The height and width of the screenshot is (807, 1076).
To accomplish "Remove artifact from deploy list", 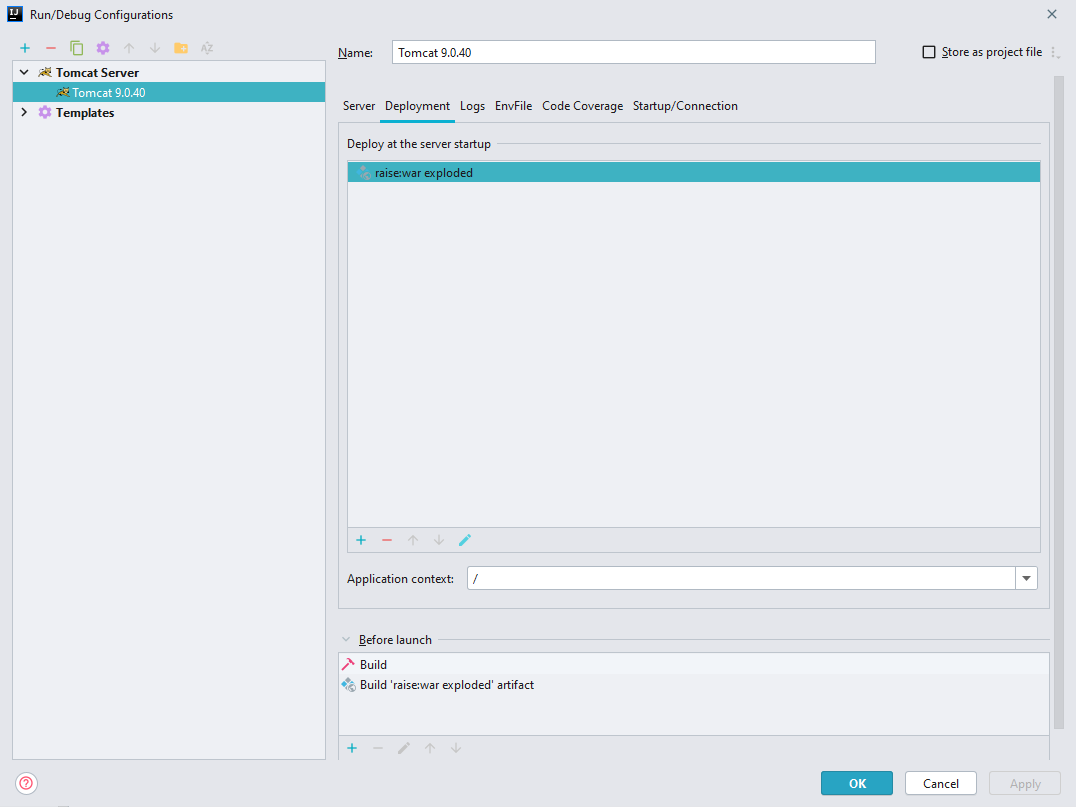I will coord(387,540).
